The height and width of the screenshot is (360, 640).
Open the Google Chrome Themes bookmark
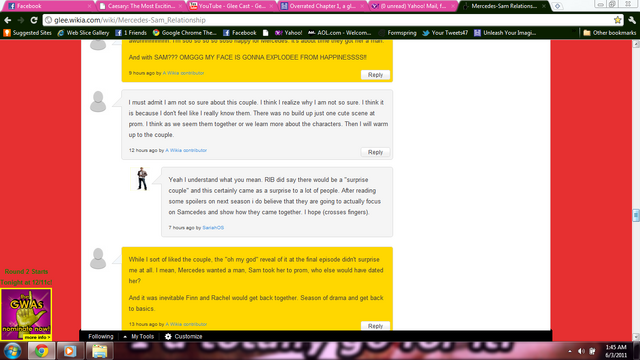pos(184,33)
